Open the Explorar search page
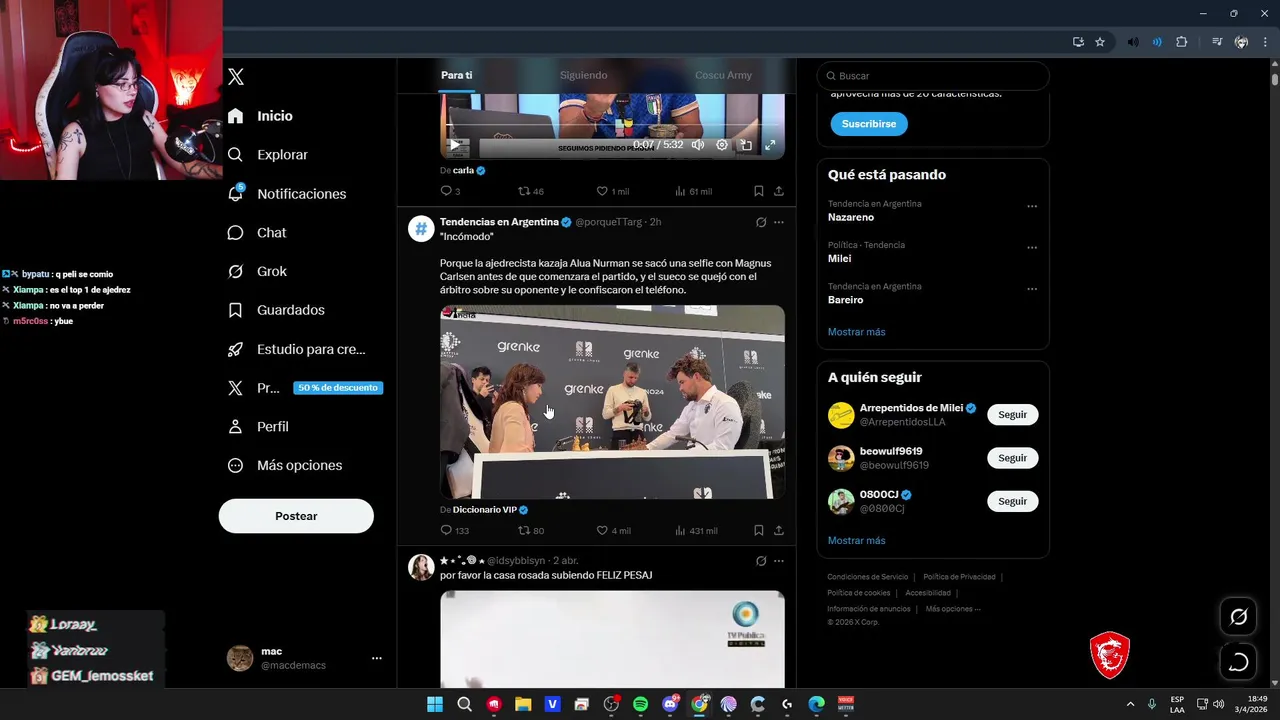 (x=267, y=155)
